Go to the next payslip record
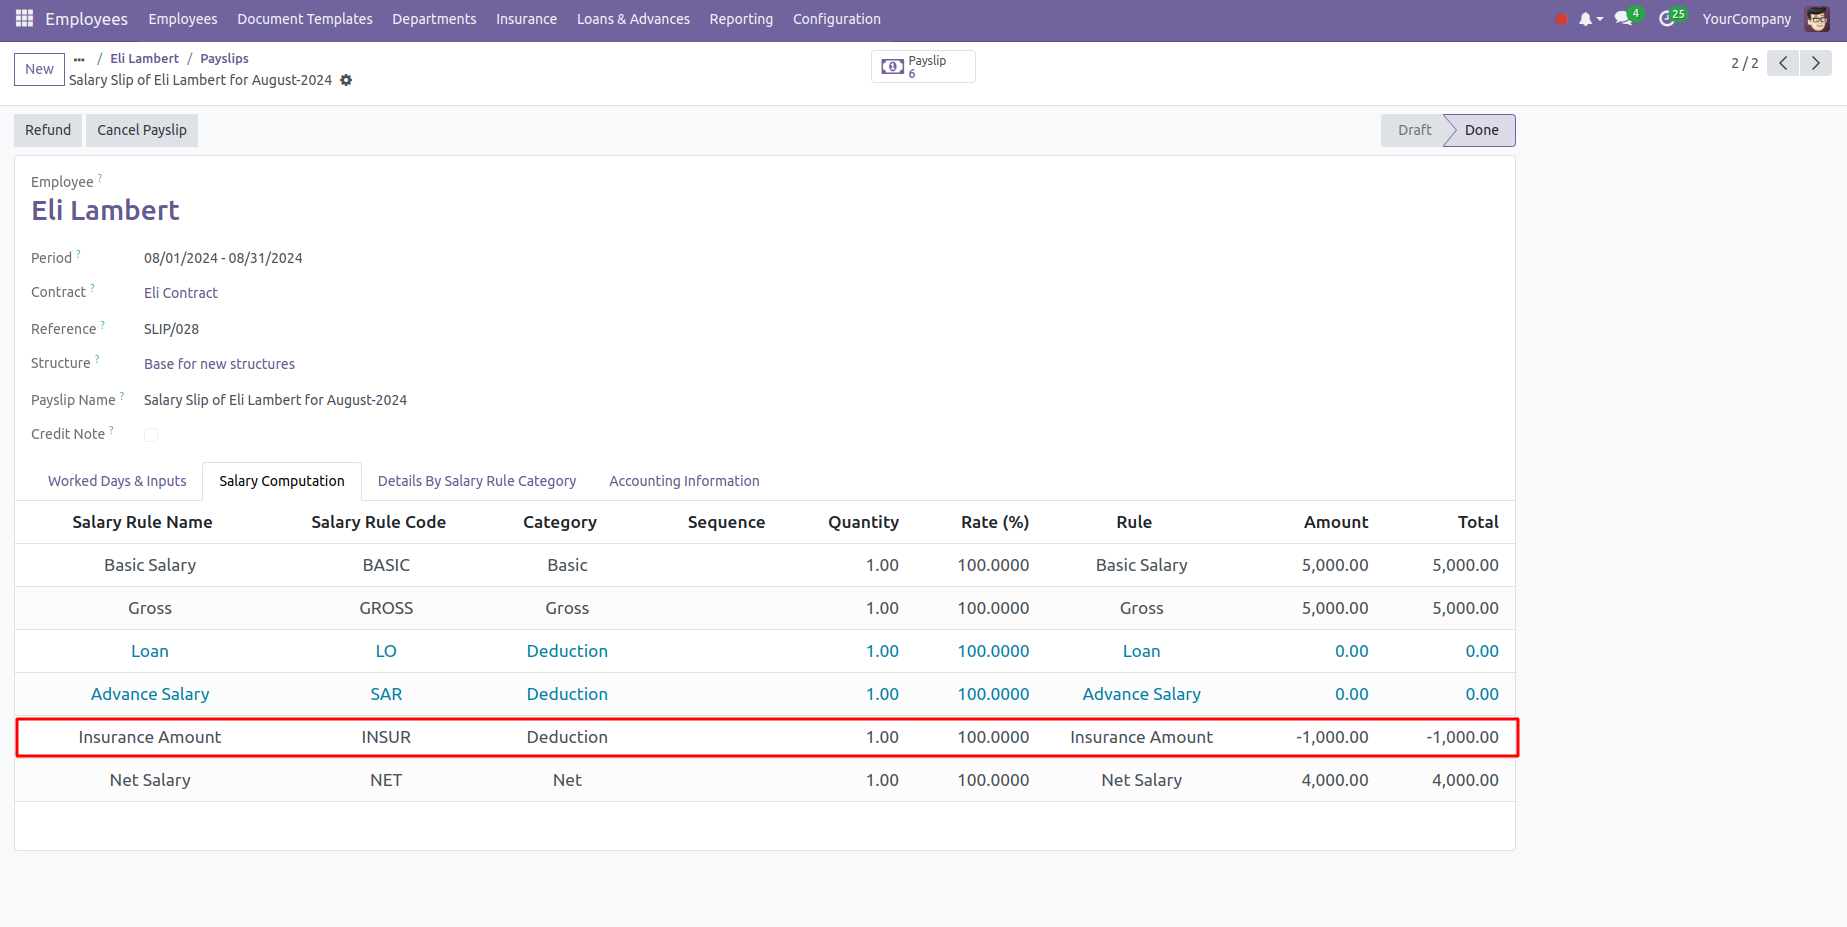Screen dimensions: 1847x927 point(1816,63)
